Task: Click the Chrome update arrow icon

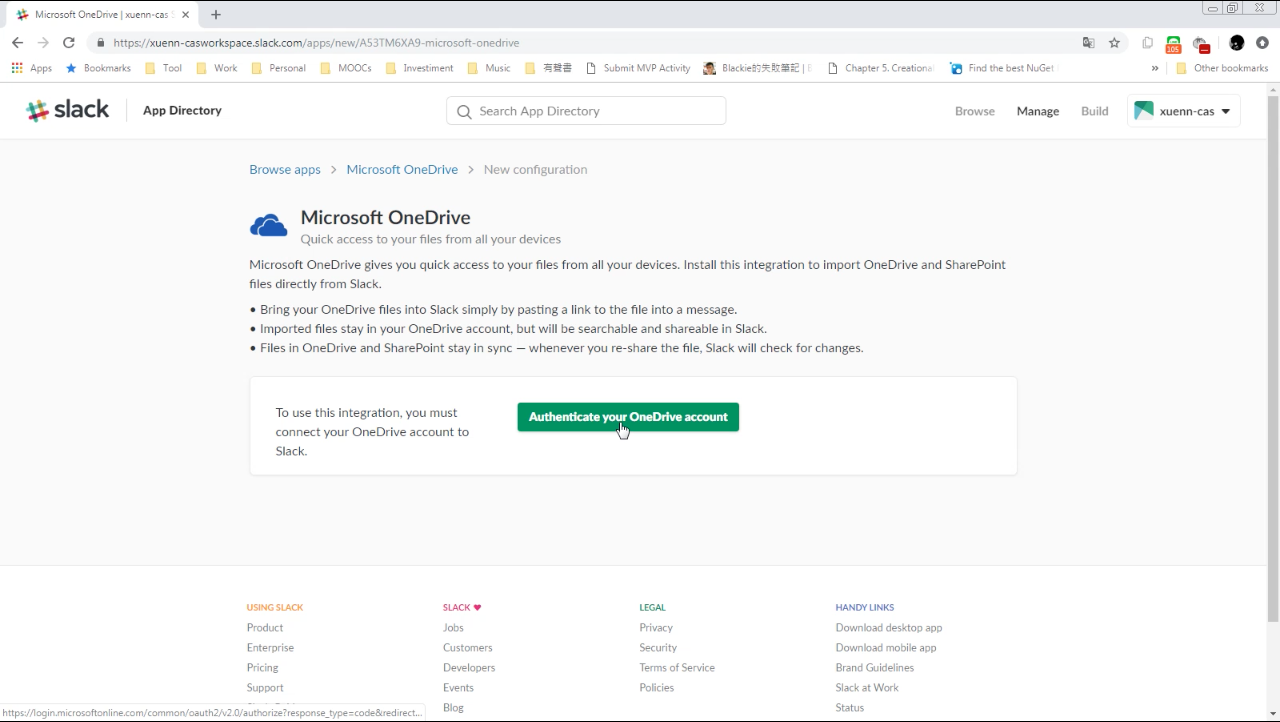Action: tap(1262, 43)
